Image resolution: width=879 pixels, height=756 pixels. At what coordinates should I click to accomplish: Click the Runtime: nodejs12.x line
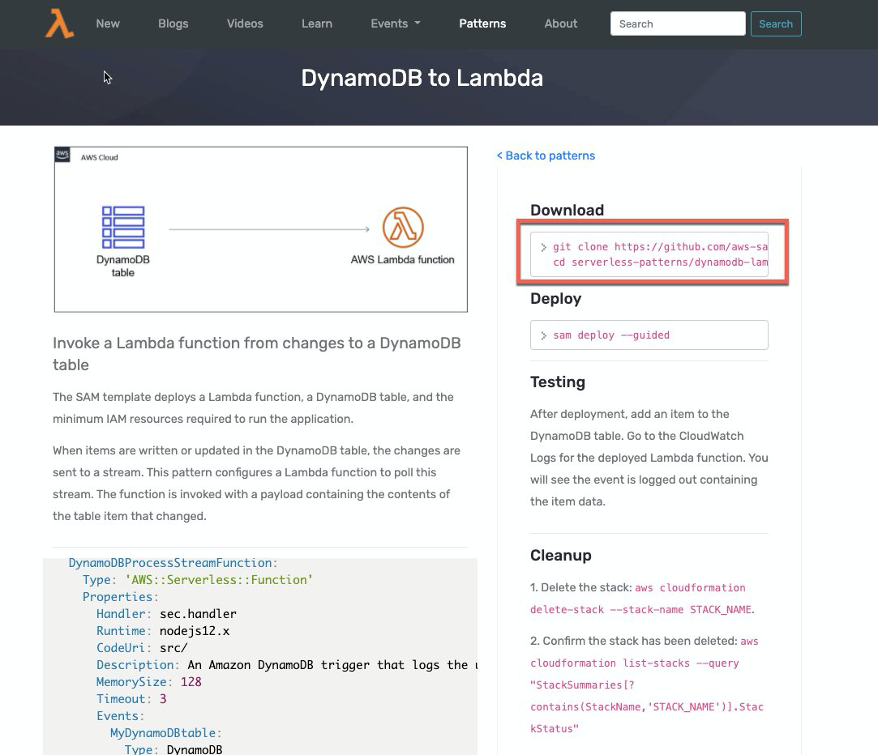click(163, 630)
